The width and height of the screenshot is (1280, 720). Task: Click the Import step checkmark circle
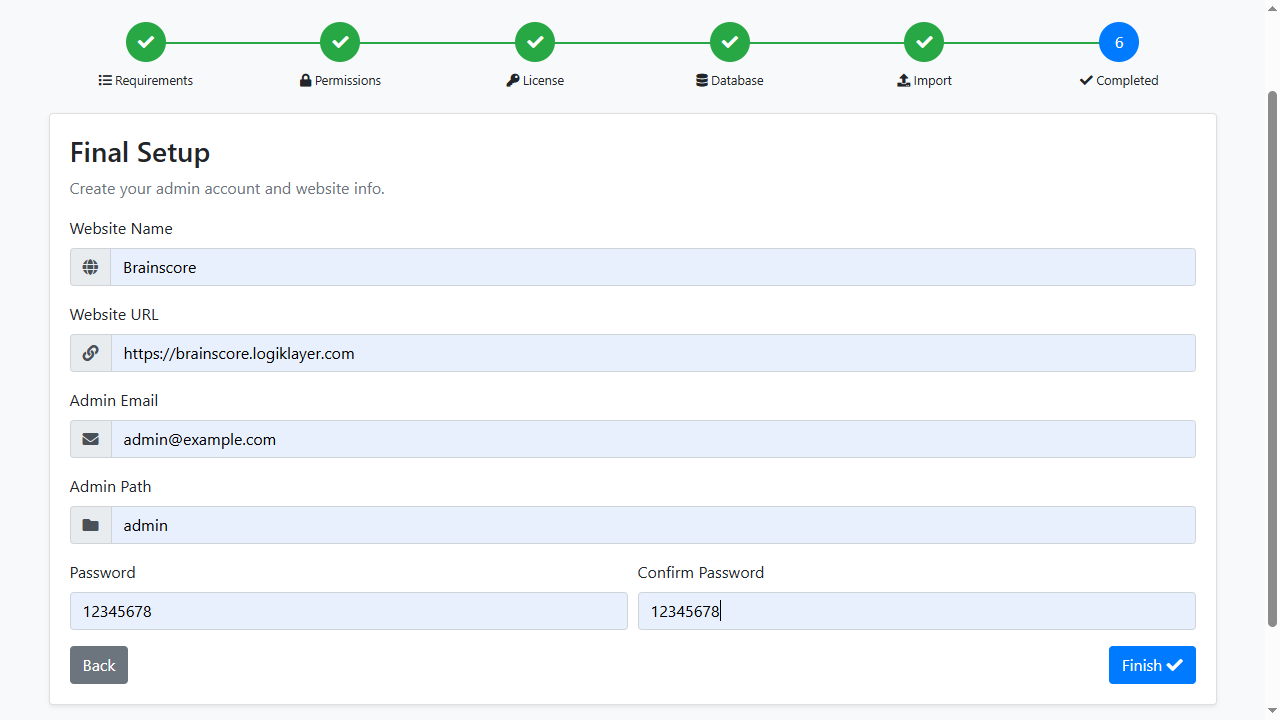[924, 42]
